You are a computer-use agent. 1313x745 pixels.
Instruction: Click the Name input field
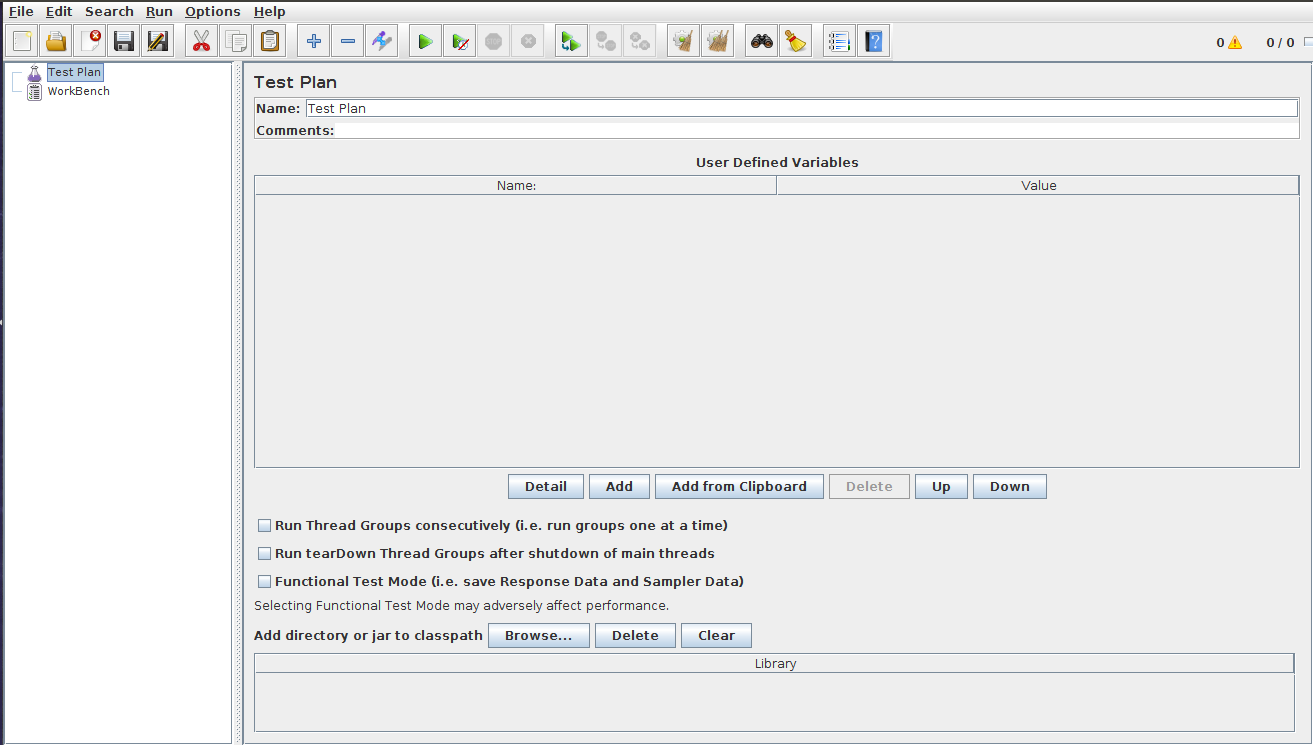click(802, 108)
